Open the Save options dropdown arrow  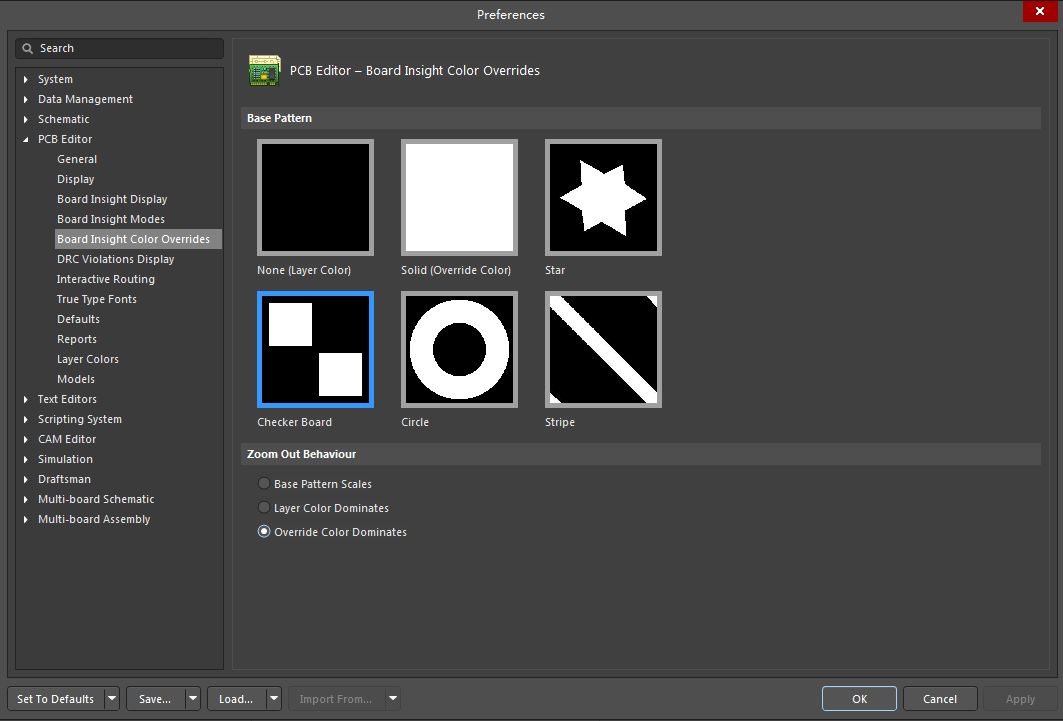pos(191,698)
